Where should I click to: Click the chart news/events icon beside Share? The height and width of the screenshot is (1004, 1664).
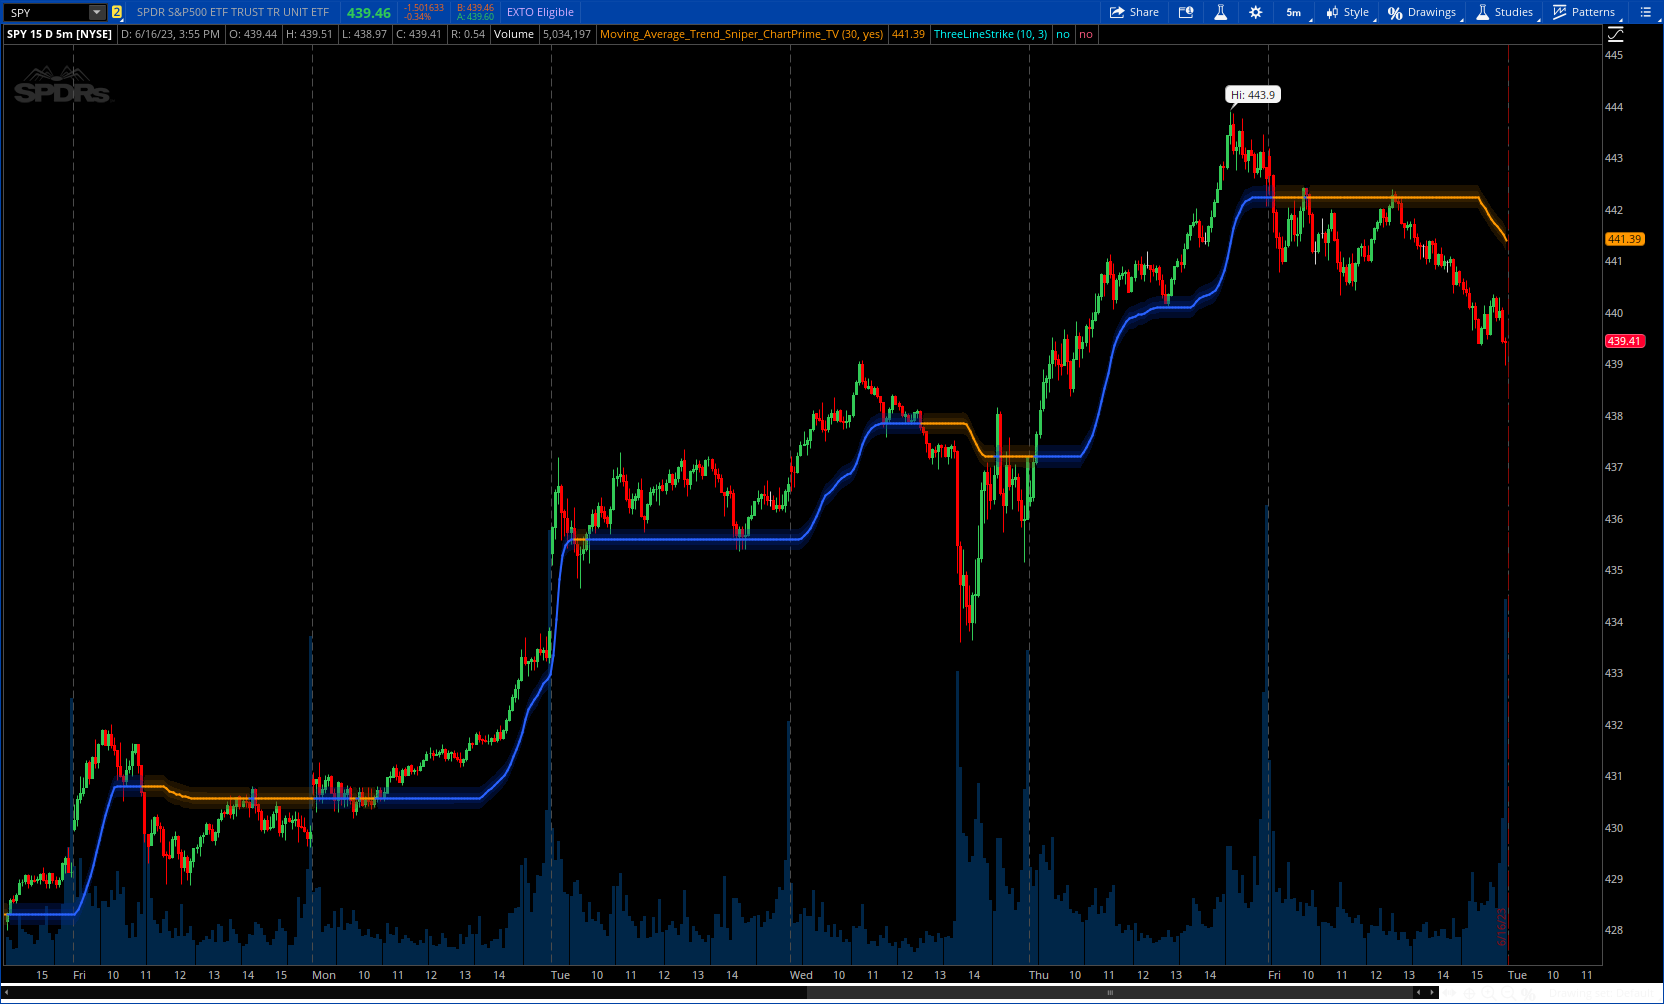(x=1186, y=12)
